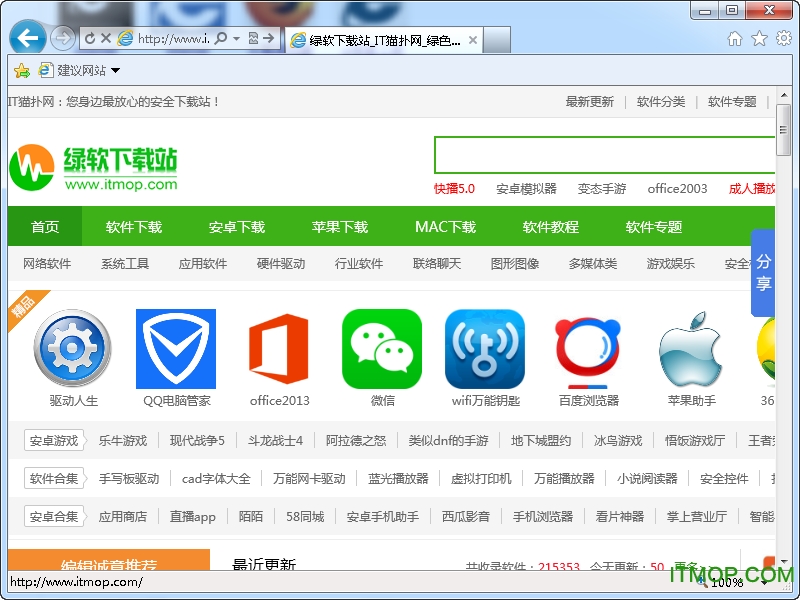Image resolution: width=800 pixels, height=600 pixels.
Task: Select 安卓下载 in nav bar
Action: (x=237, y=227)
